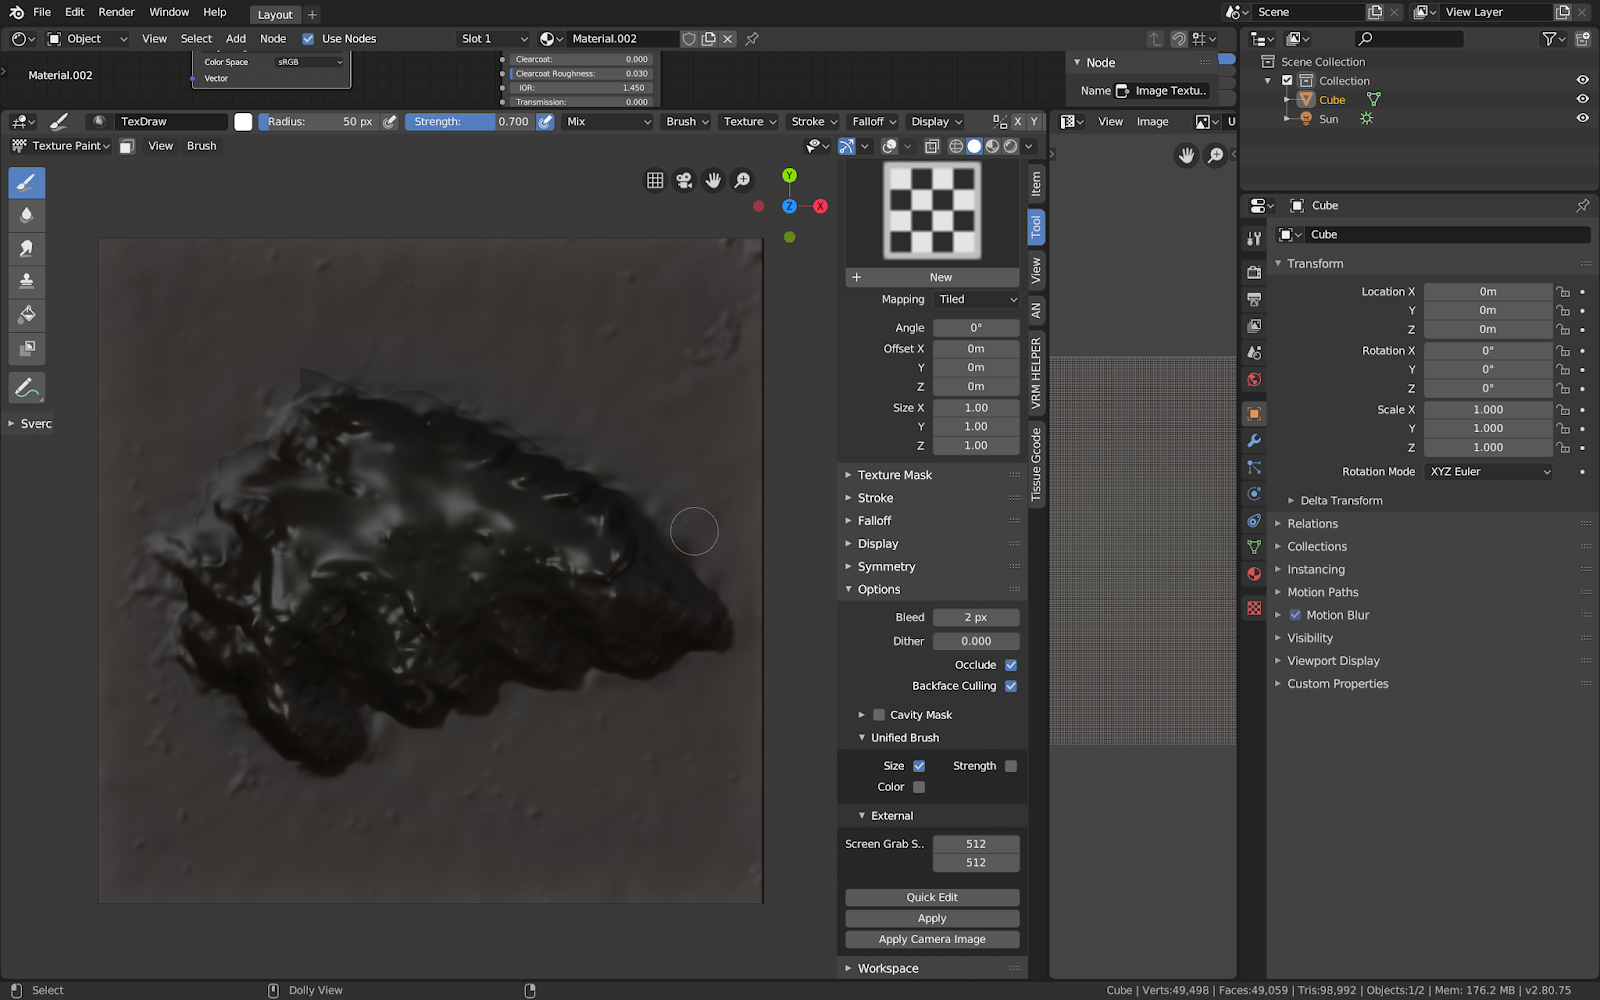Open the Rotation Mode XYZ Euler dropdown
This screenshot has height=1000, width=1600.
click(1489, 472)
